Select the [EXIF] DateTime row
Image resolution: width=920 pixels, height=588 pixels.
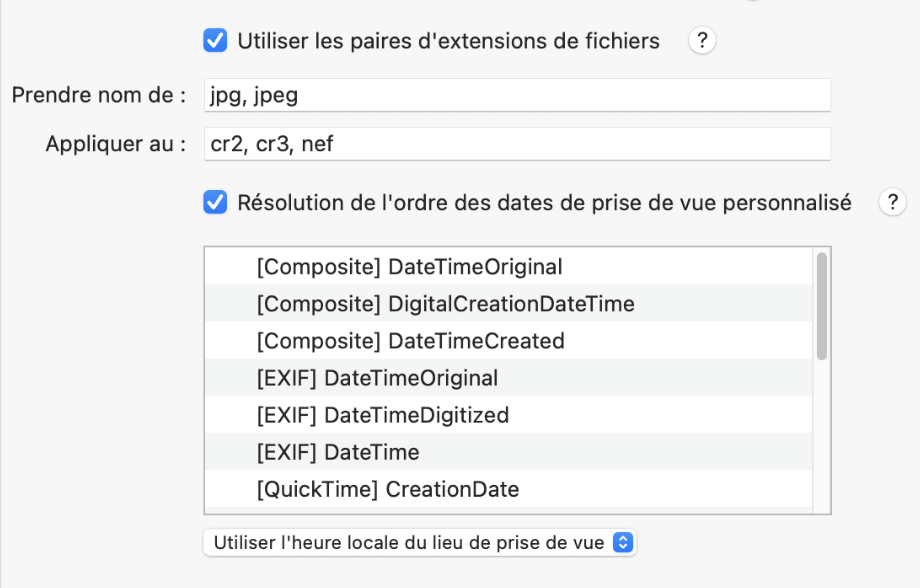click(508, 452)
